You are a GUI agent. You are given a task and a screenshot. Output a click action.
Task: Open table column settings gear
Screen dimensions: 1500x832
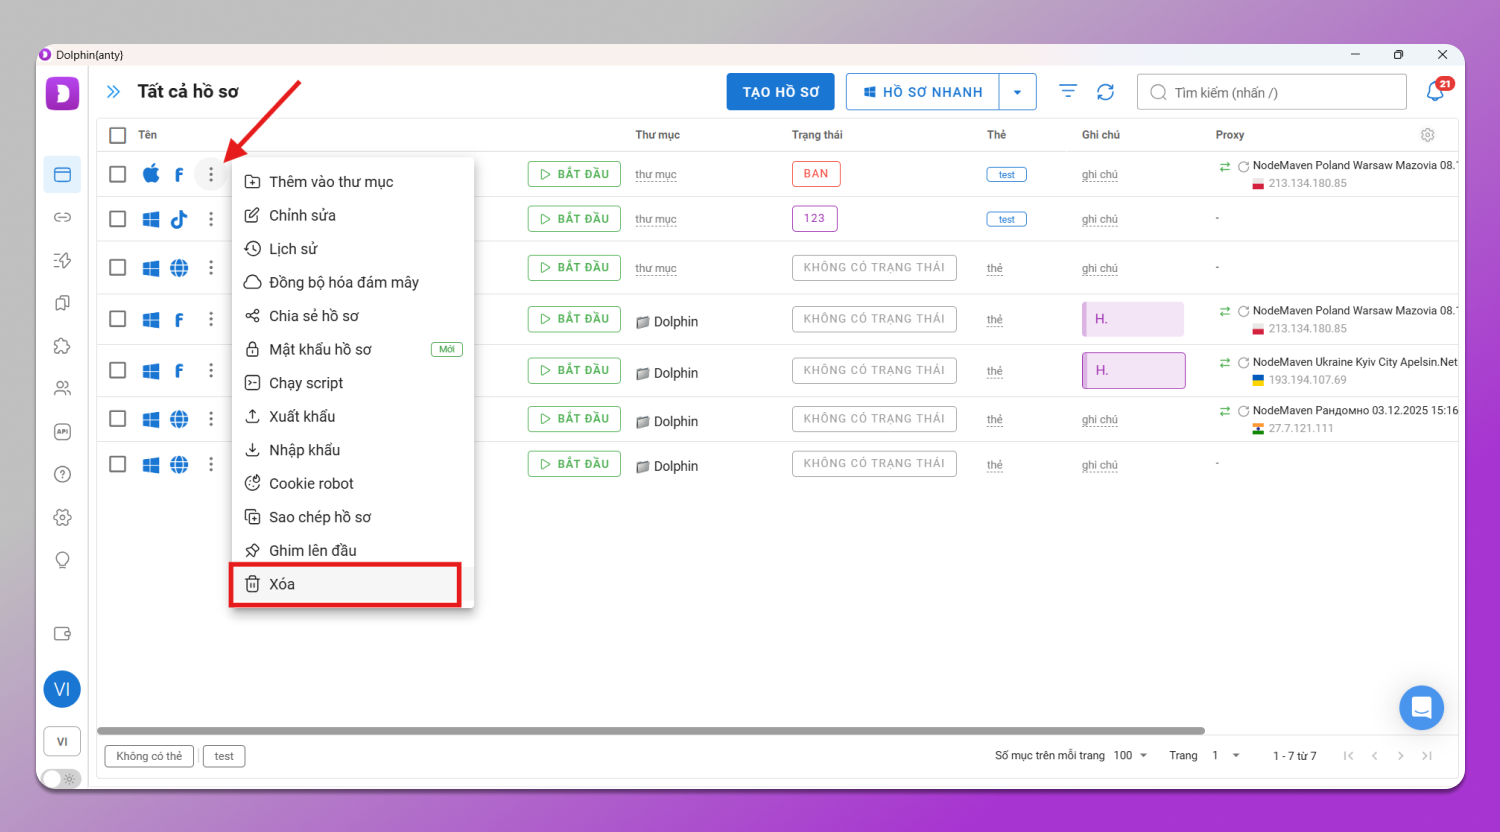(x=1427, y=135)
